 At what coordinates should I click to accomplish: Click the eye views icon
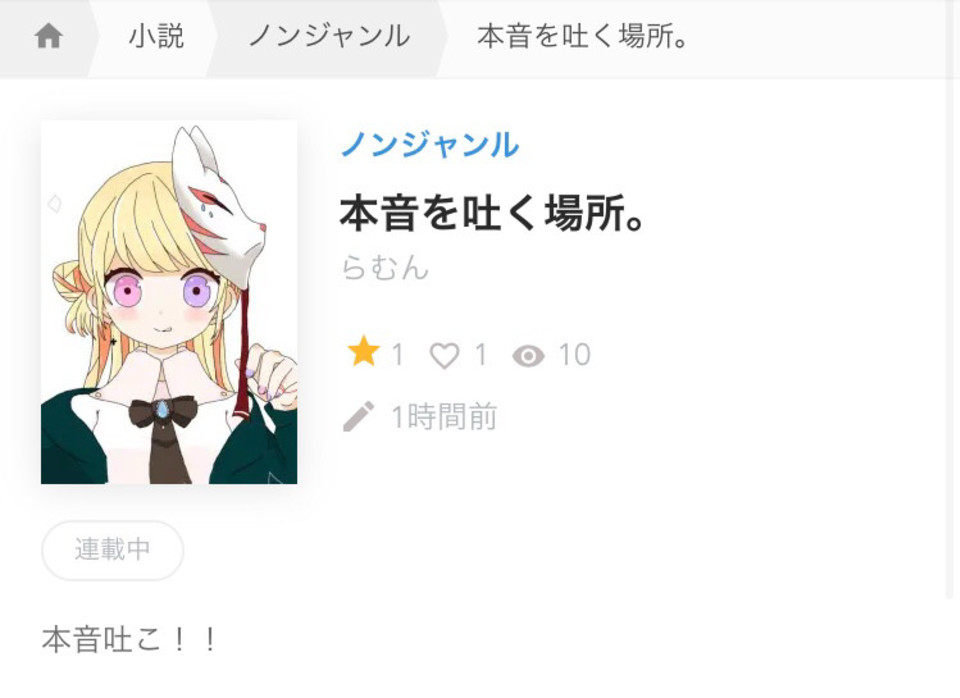[x=528, y=356]
